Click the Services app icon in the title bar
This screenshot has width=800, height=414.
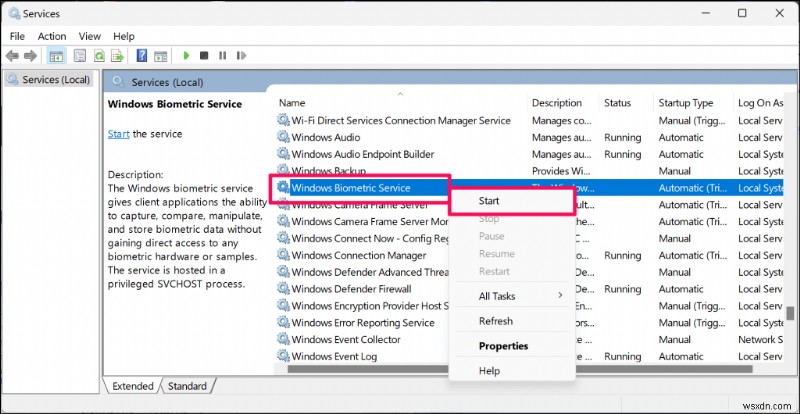point(14,13)
